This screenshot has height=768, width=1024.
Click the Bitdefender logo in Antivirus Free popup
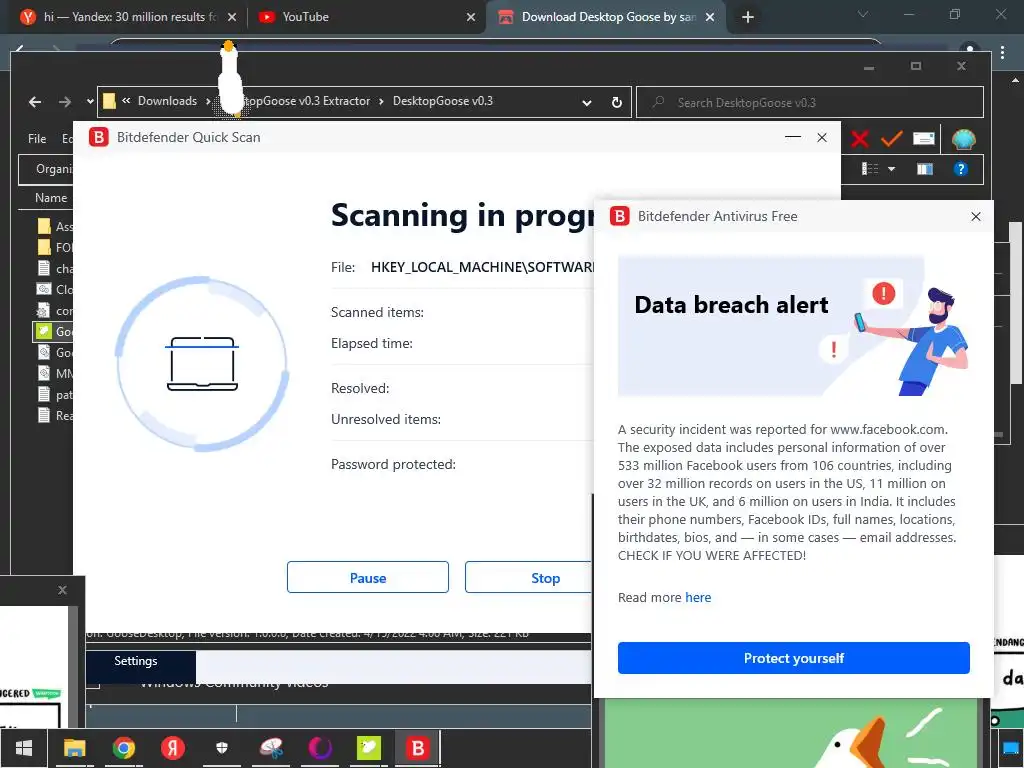coord(620,216)
